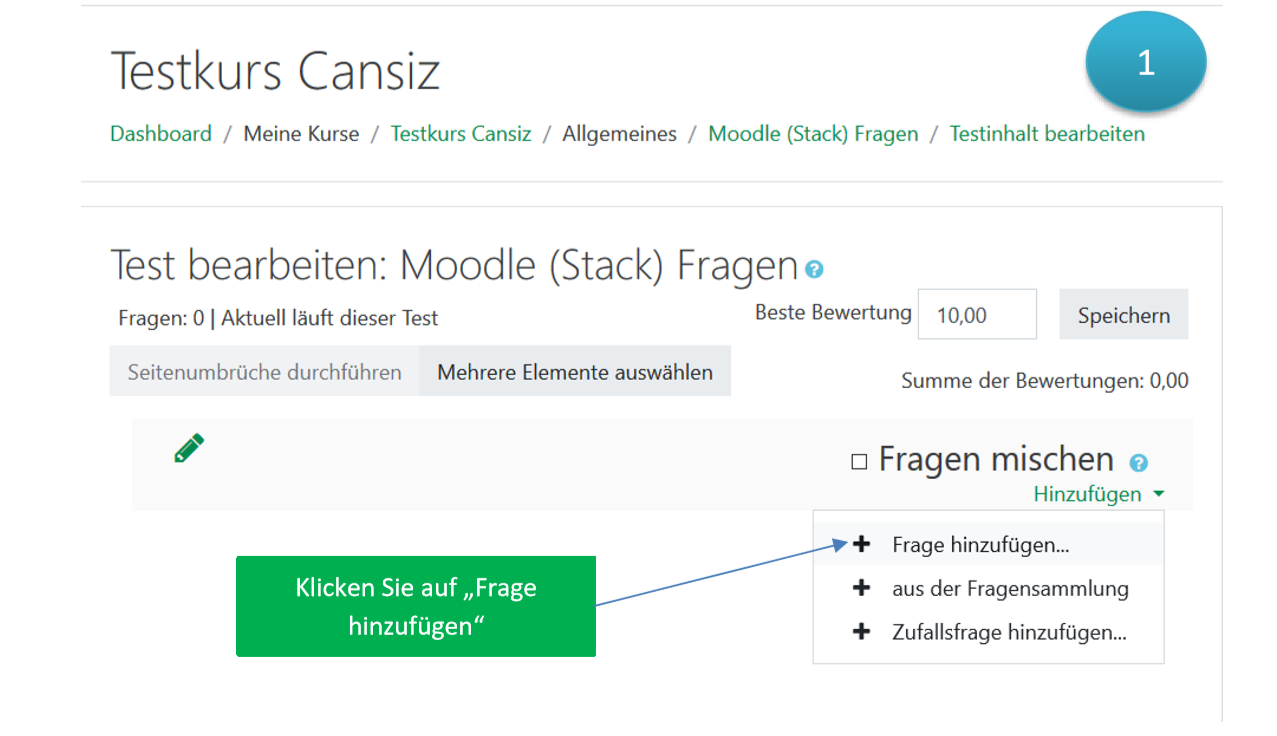Select Frage hinzufügen menu entry
Viewport: 1277px width, 736px height.
click(980, 545)
